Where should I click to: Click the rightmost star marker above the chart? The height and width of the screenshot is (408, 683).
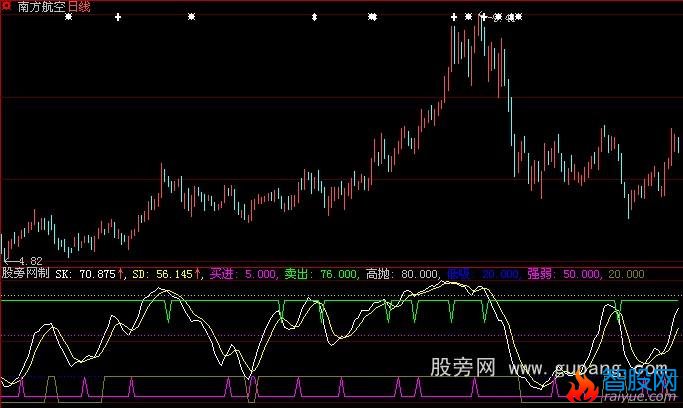coord(518,17)
